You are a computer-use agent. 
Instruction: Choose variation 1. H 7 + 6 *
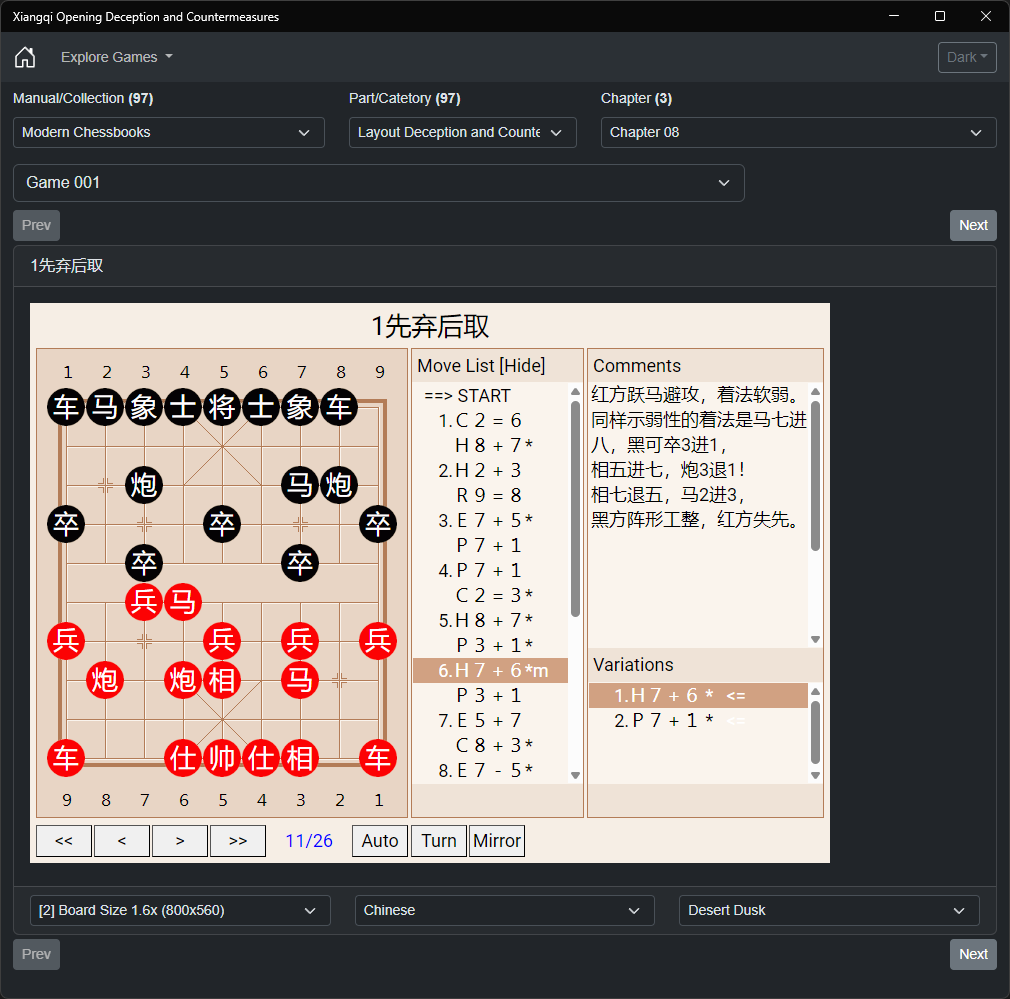[x=698, y=696]
